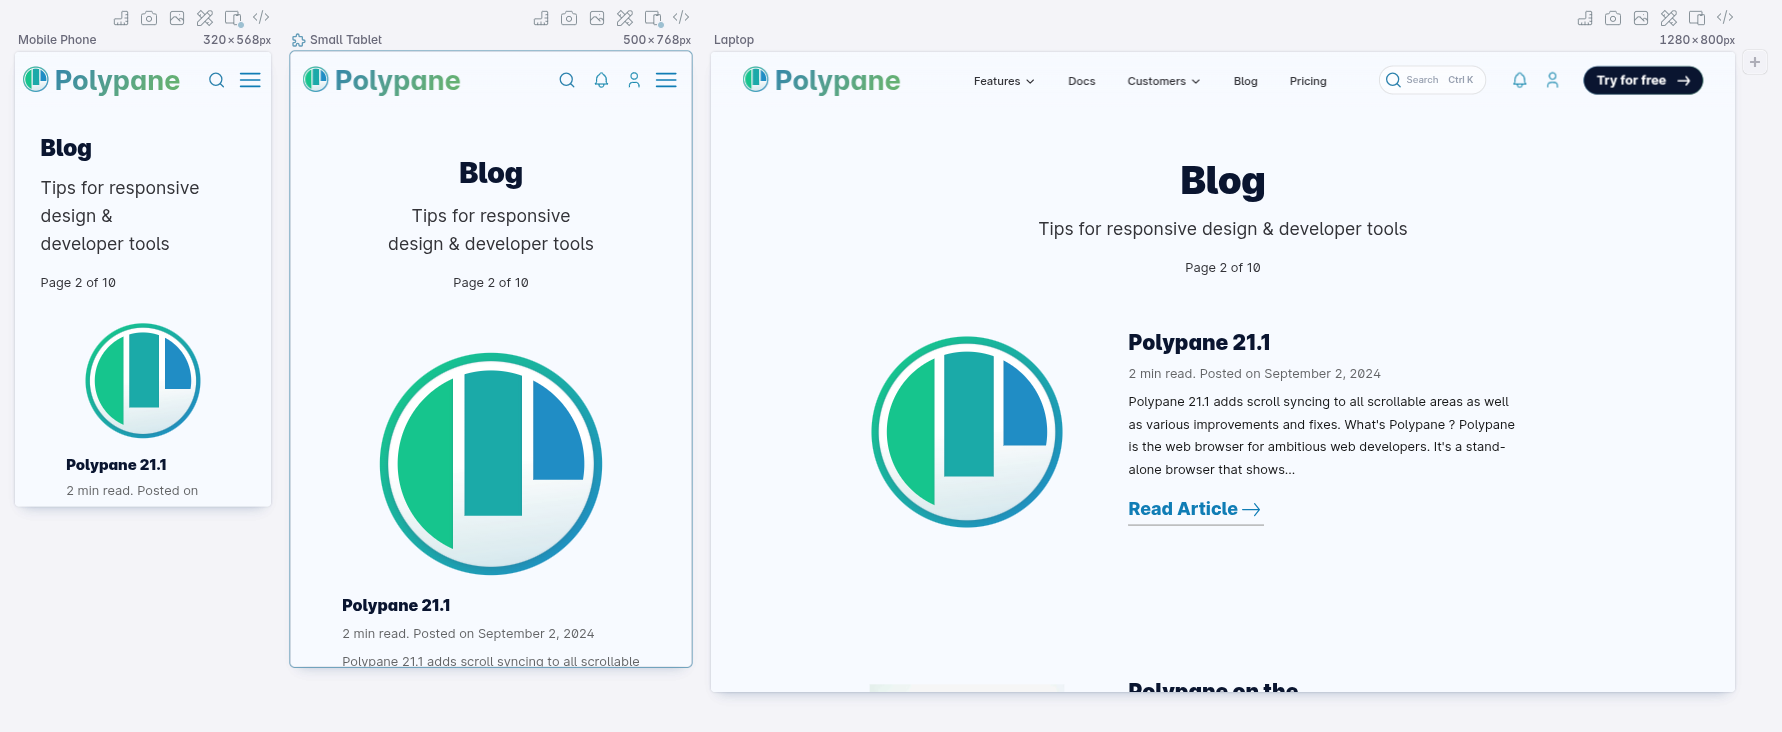Click the image icon above Laptop pane

1641,18
